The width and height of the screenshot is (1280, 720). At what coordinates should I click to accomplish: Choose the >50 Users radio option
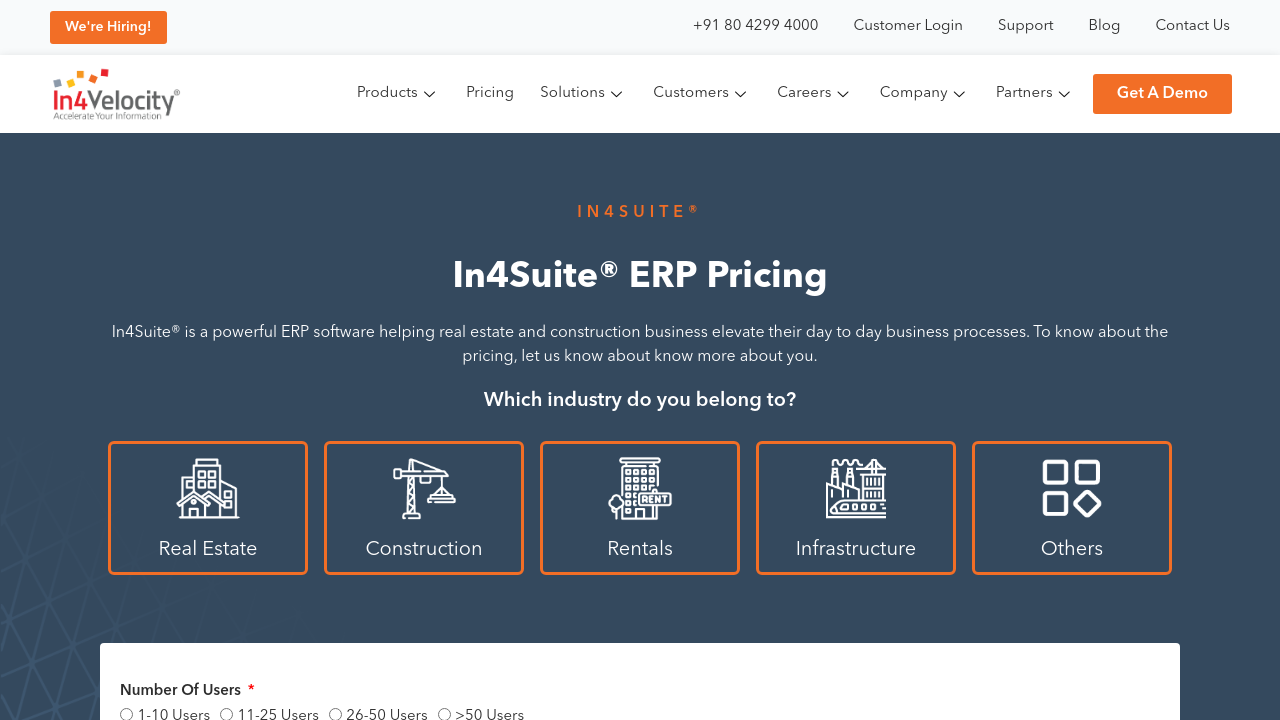pyautogui.click(x=445, y=715)
